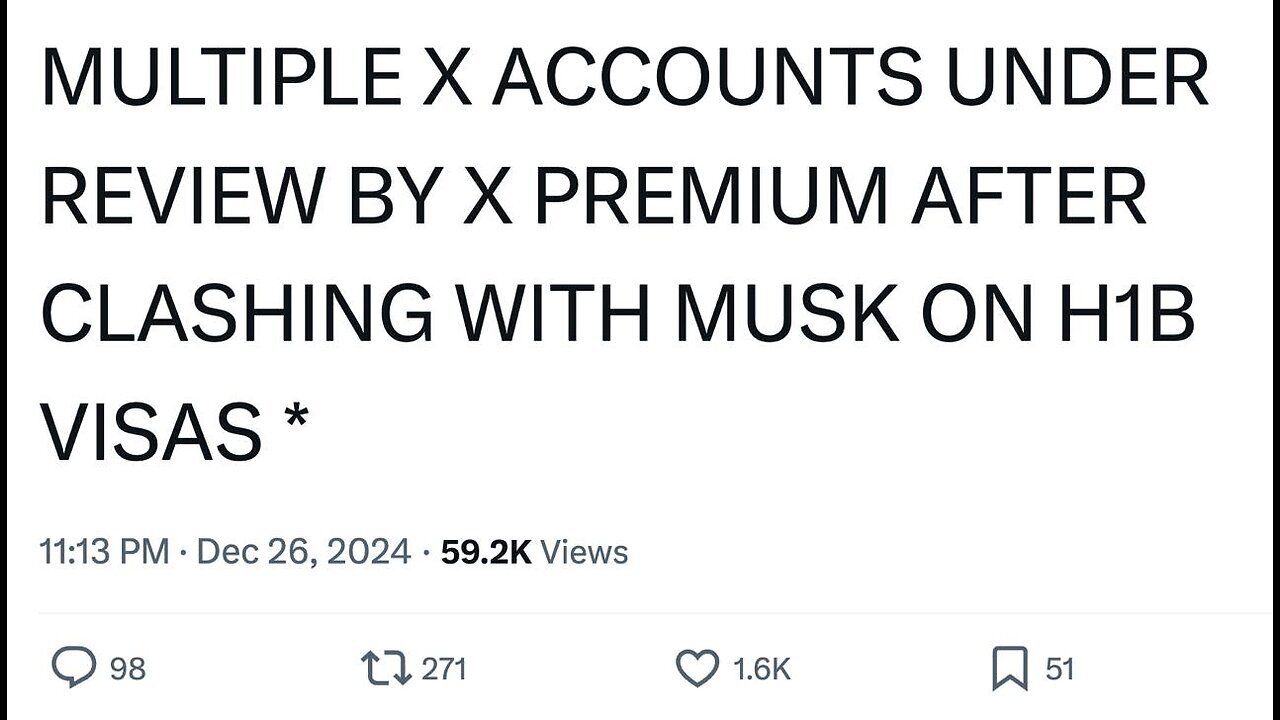
Task: Click the repost arrows icon
Action: click(388, 668)
